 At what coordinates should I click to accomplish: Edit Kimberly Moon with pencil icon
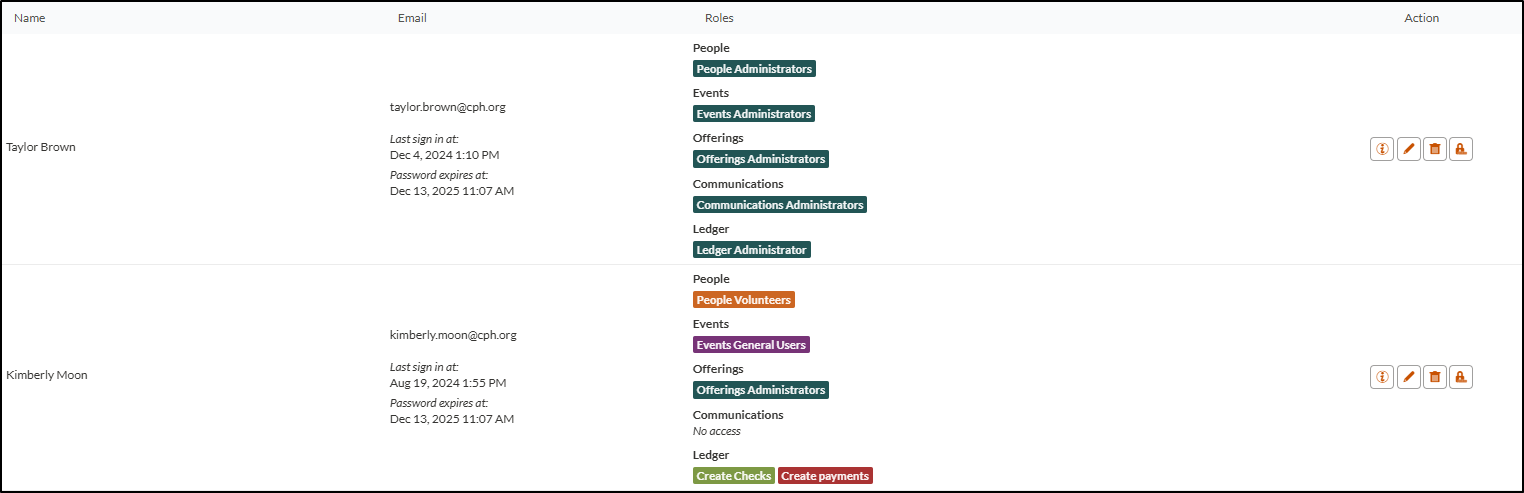click(1409, 377)
